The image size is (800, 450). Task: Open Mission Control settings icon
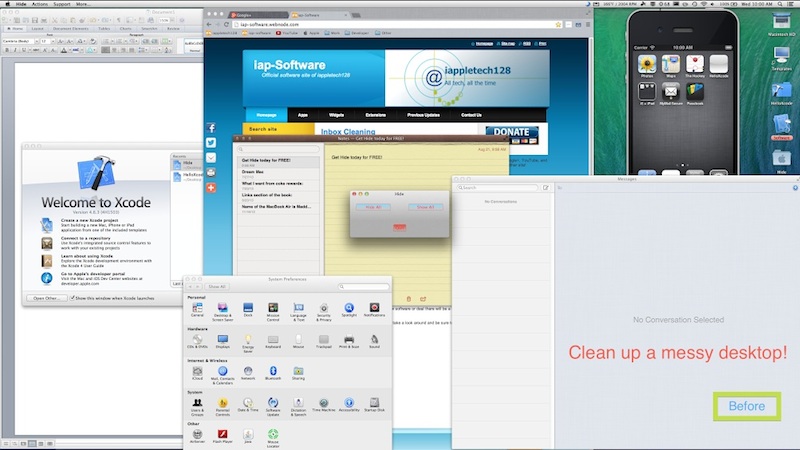click(272, 309)
